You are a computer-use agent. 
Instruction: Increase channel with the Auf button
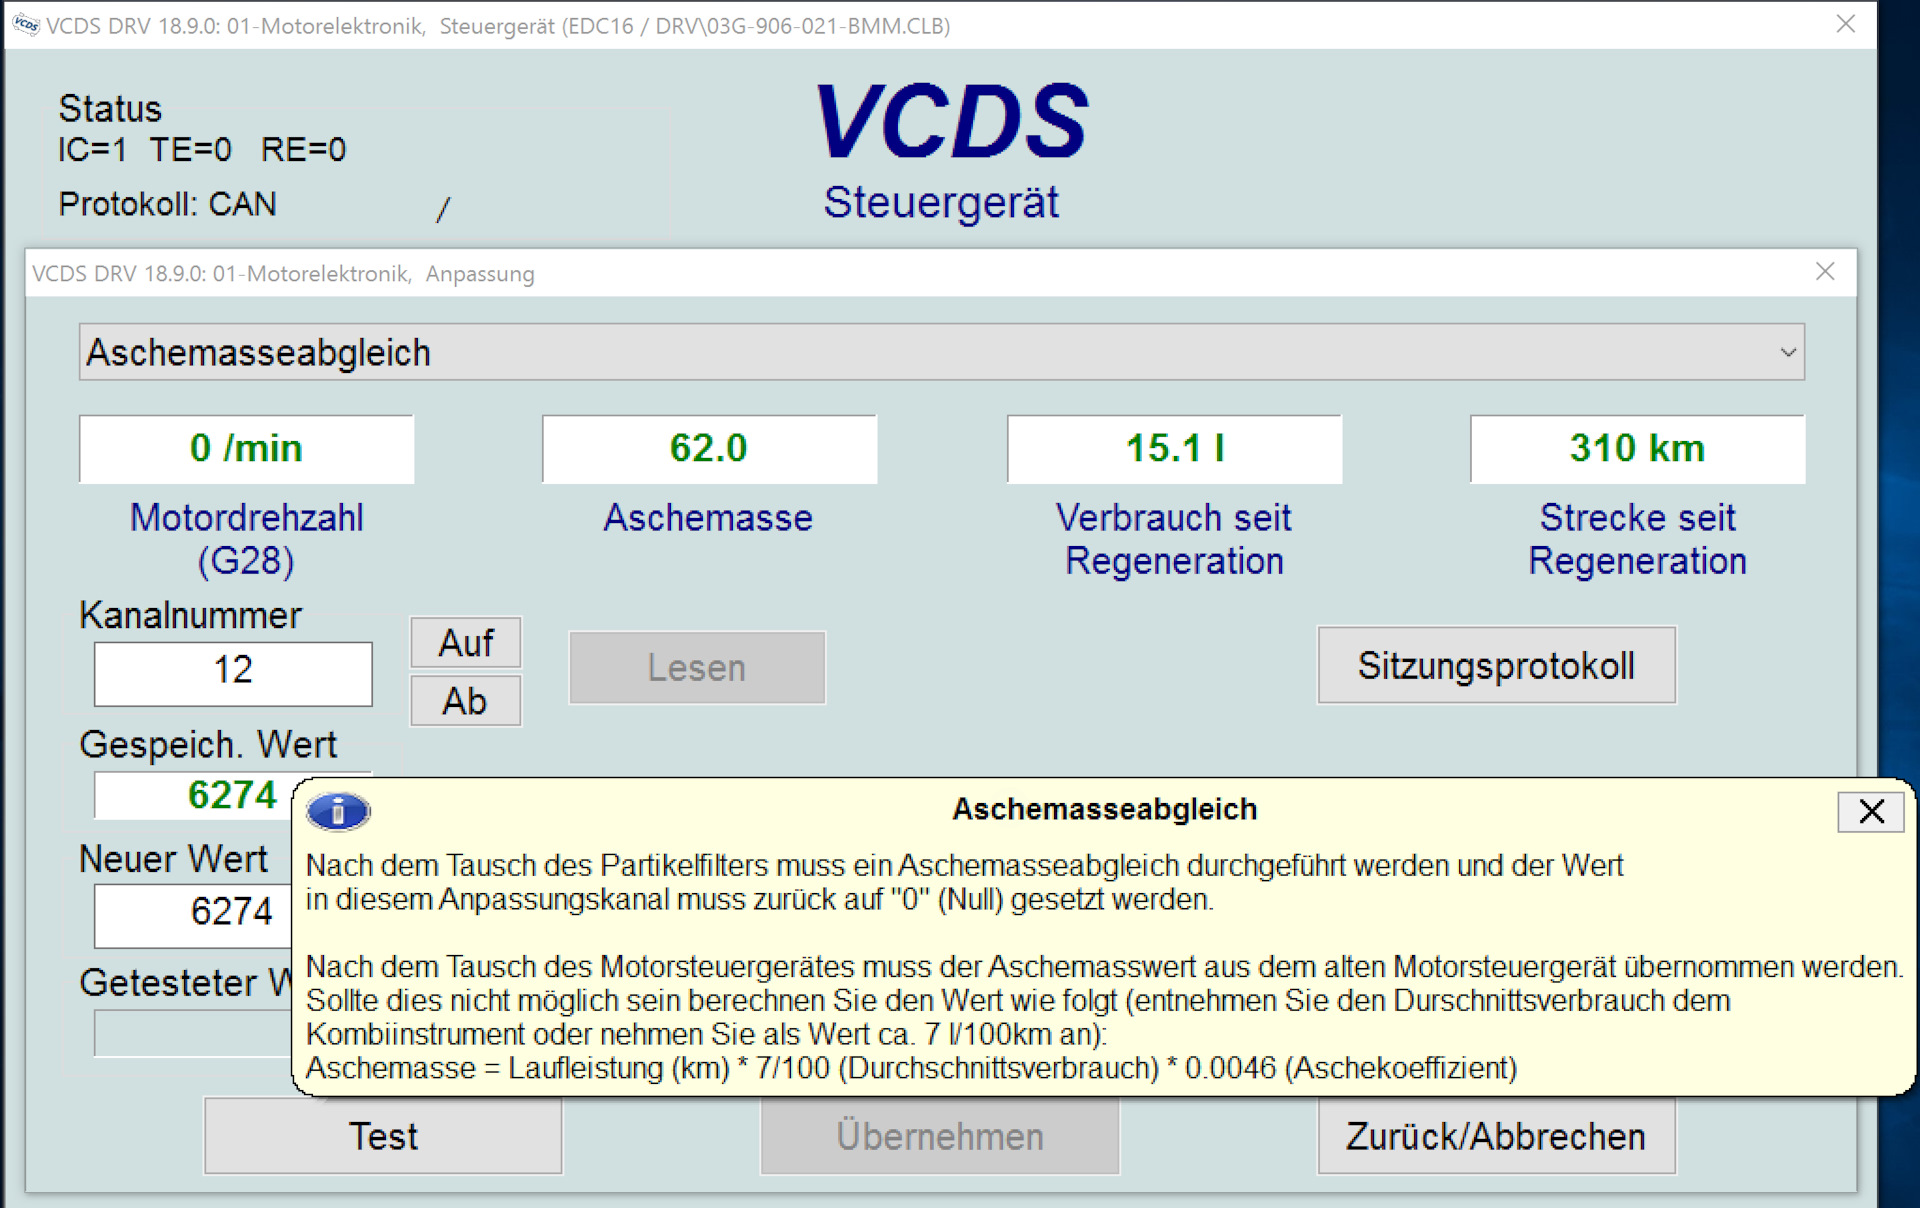465,642
